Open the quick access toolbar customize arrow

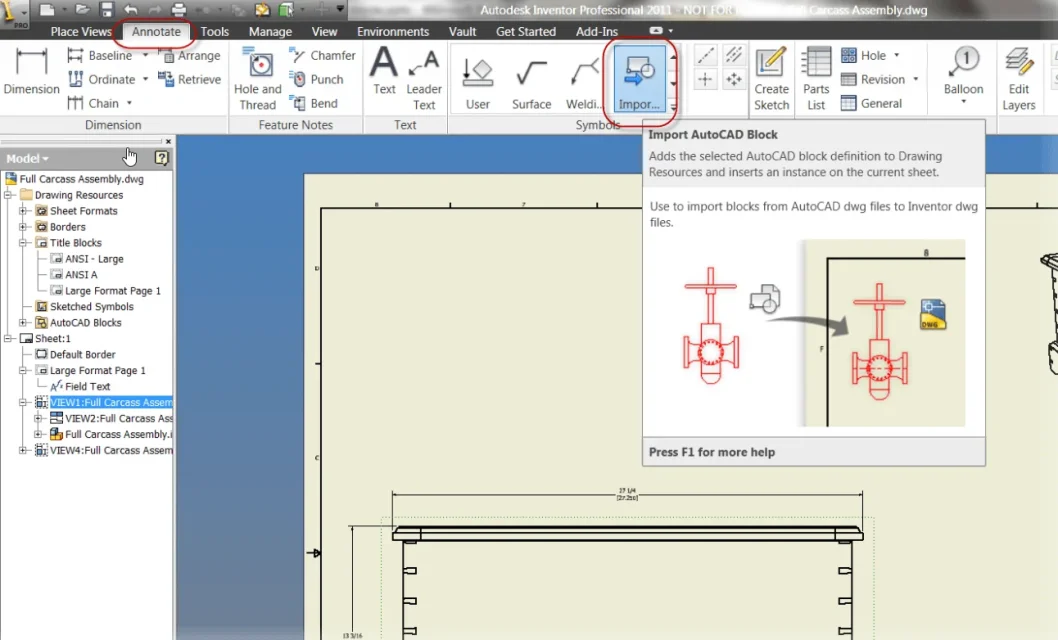tap(340, 9)
